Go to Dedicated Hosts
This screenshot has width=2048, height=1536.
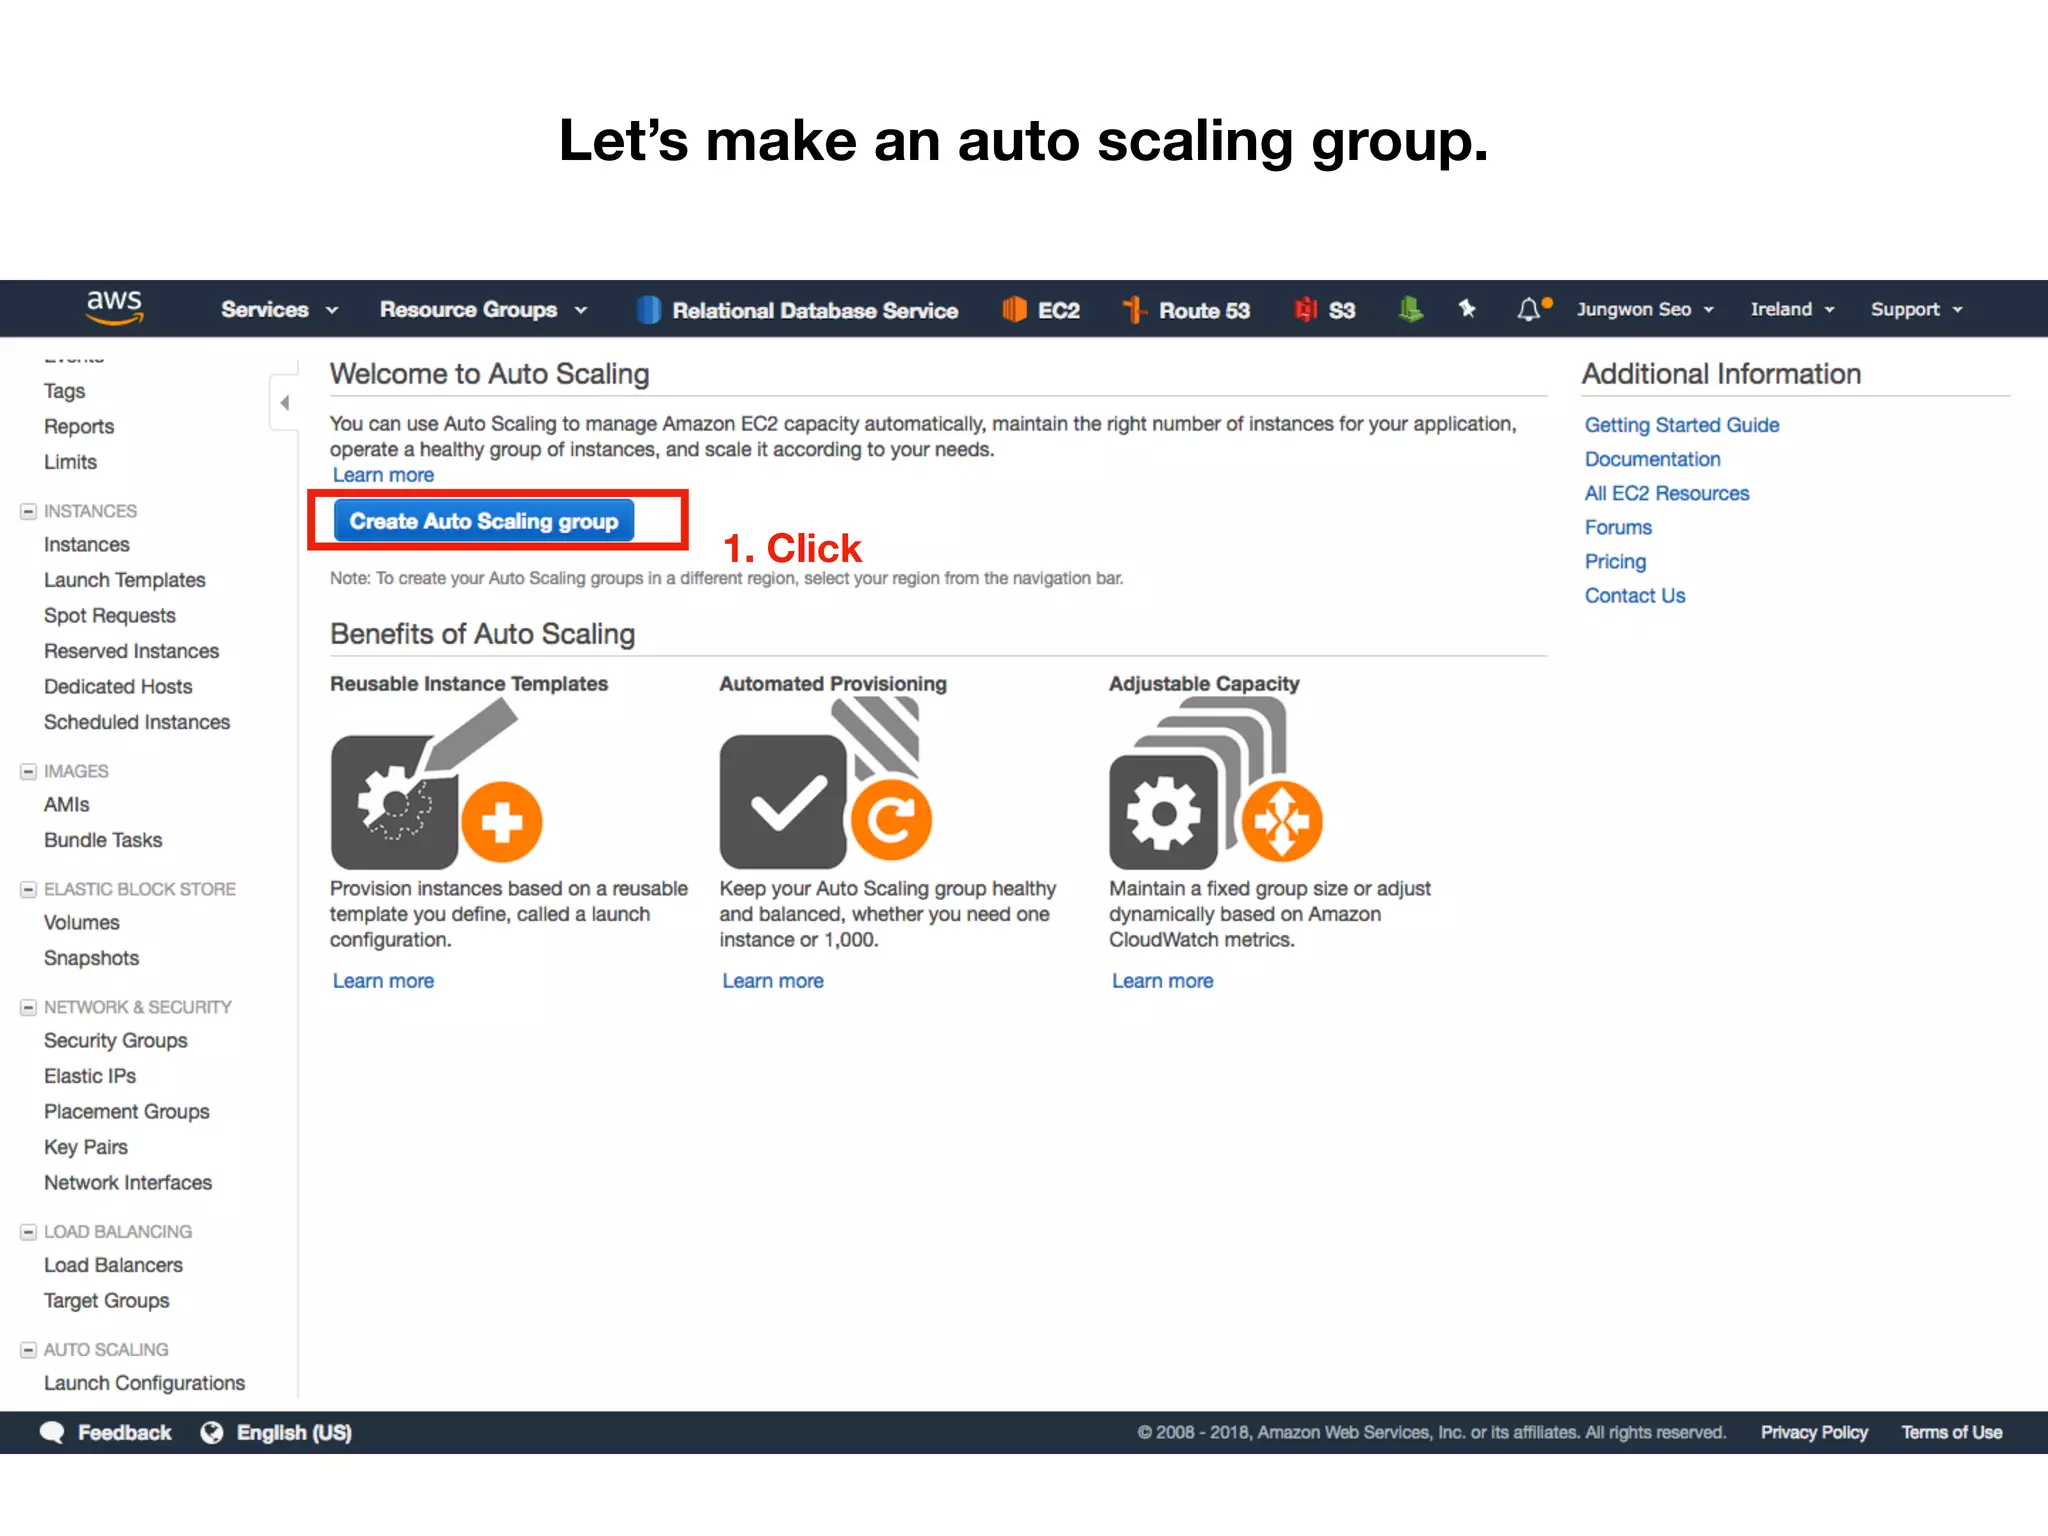coord(118,687)
